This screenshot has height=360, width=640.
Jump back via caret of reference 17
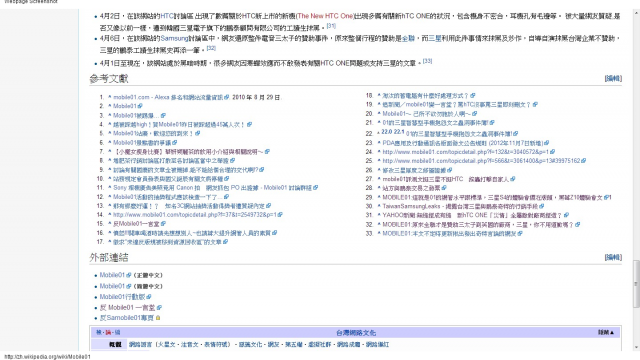[109, 242]
